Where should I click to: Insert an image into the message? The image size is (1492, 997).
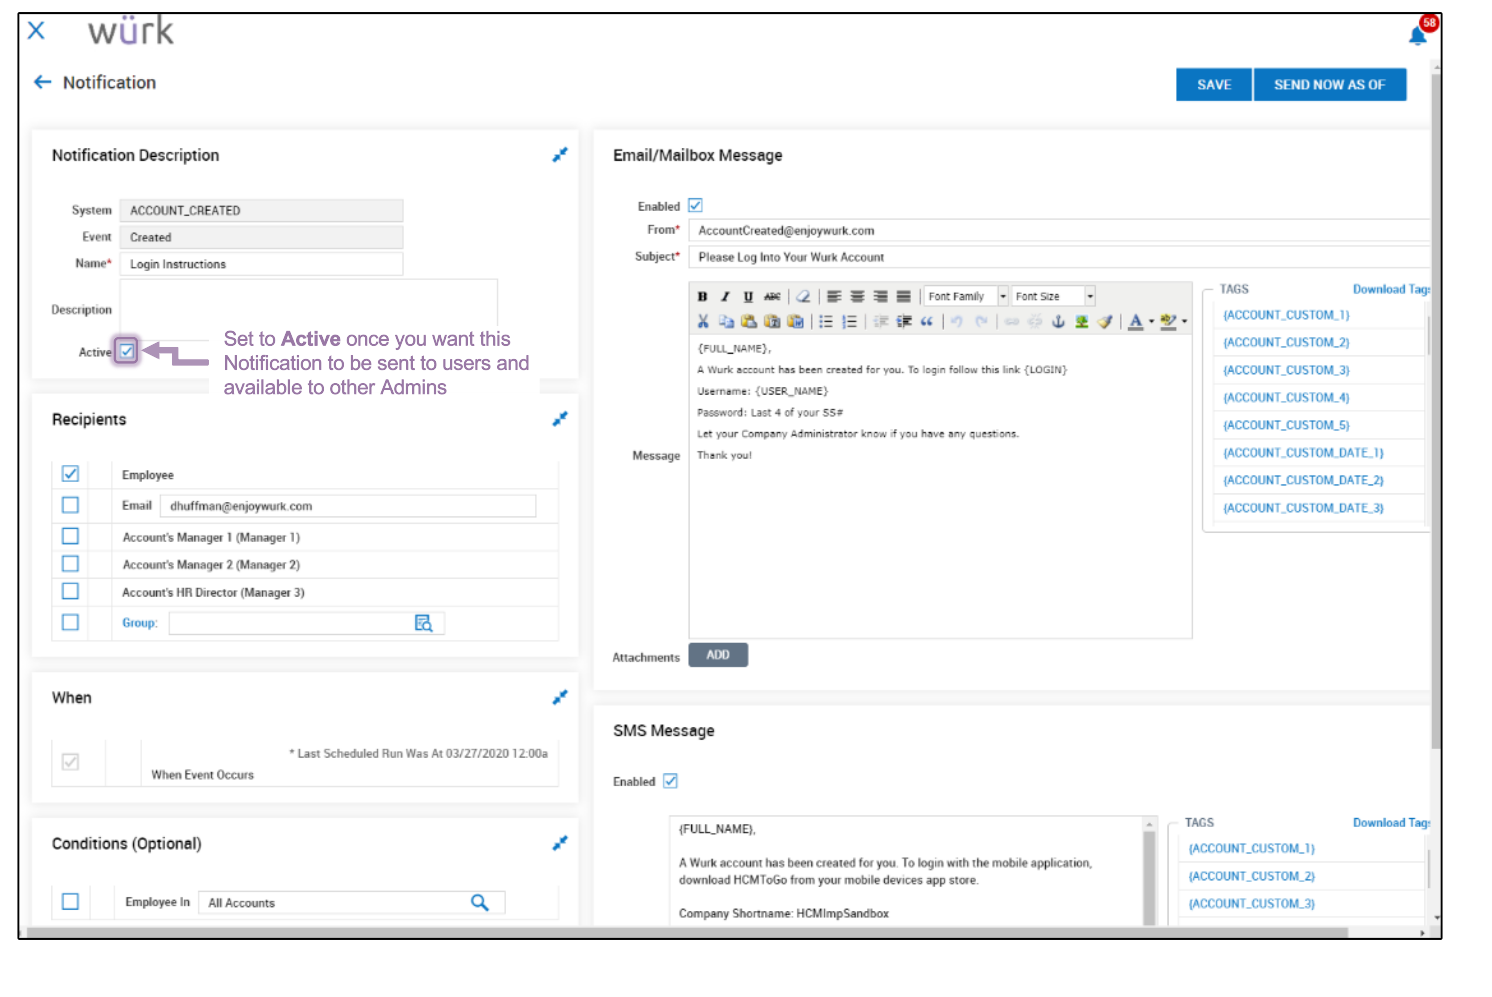tap(1081, 321)
